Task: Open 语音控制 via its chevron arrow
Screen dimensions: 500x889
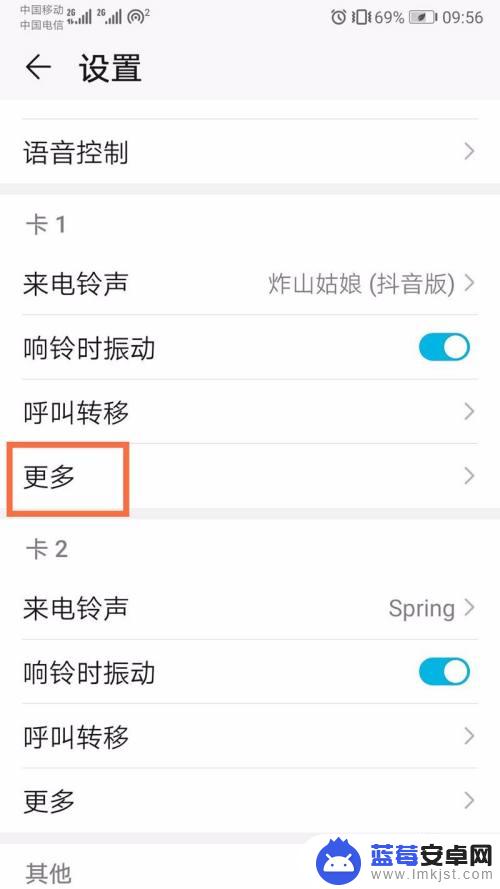Action: pos(469,151)
